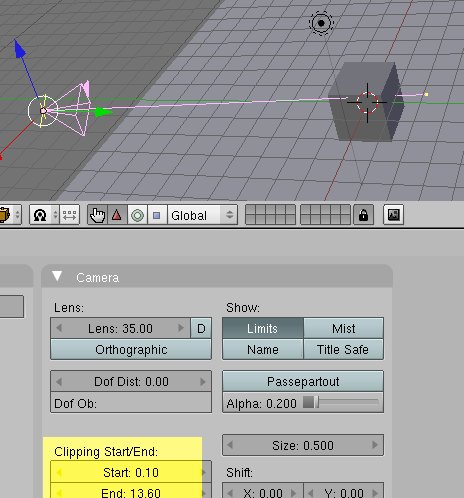Image resolution: width=464 pixels, height=498 pixels.
Task: Increase Dof Dist with right arrow
Action: (x=203, y=381)
